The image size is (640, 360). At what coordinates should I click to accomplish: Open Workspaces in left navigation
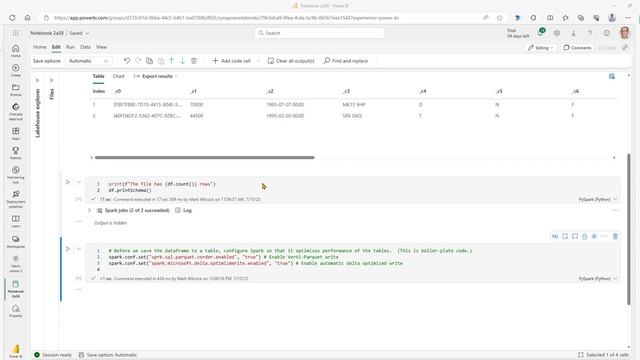(16, 242)
